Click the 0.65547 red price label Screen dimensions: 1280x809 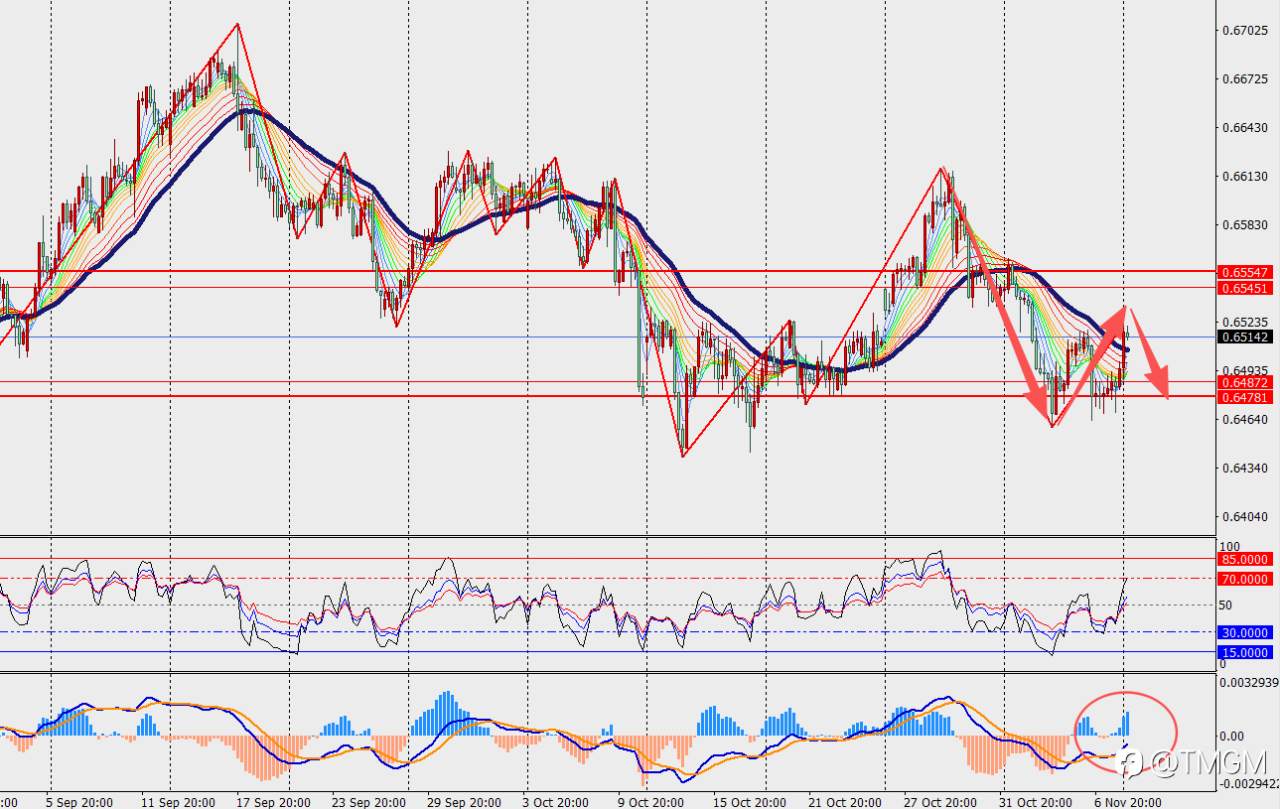tap(1245, 272)
